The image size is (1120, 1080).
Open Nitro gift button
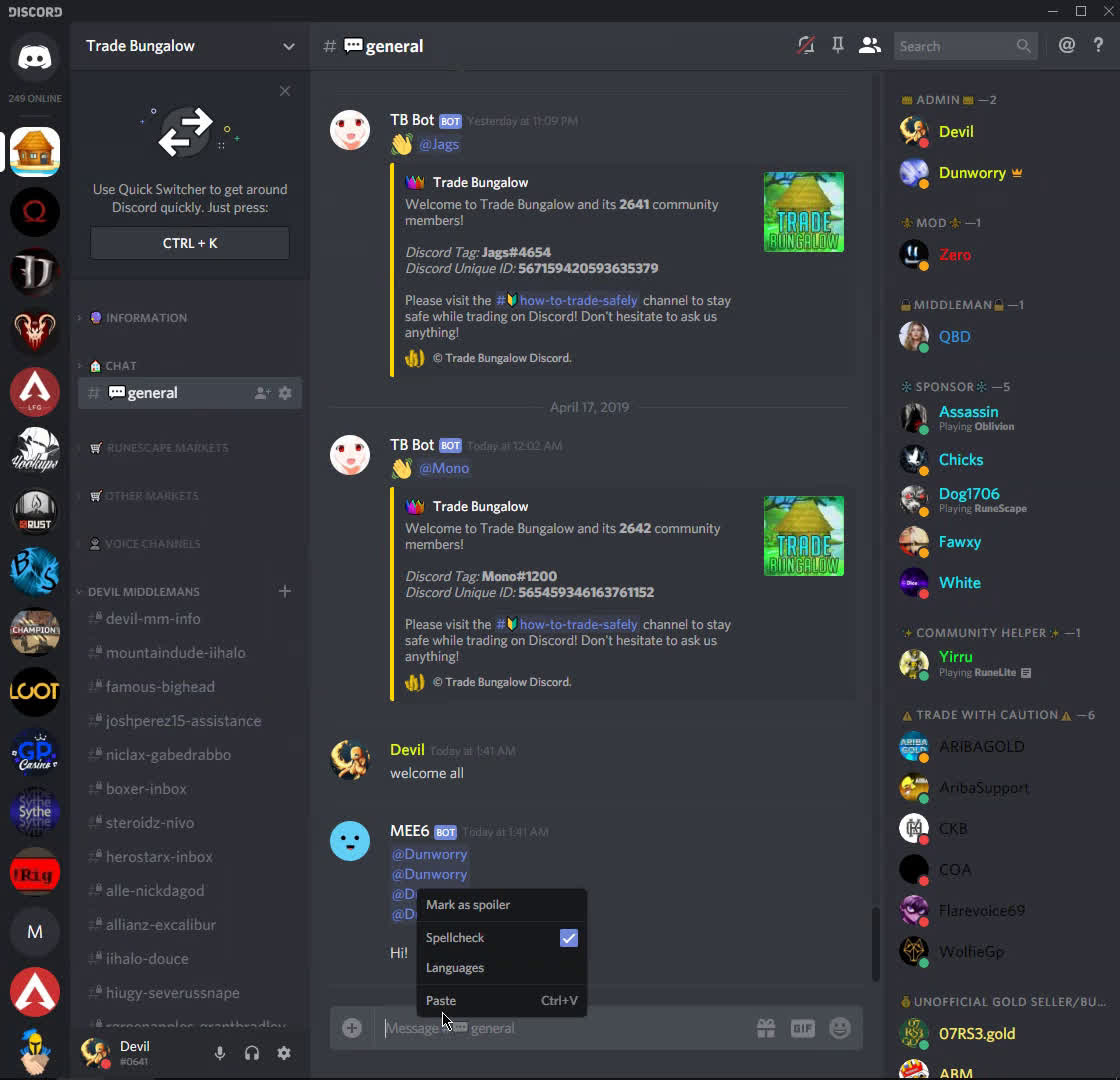(x=766, y=1028)
